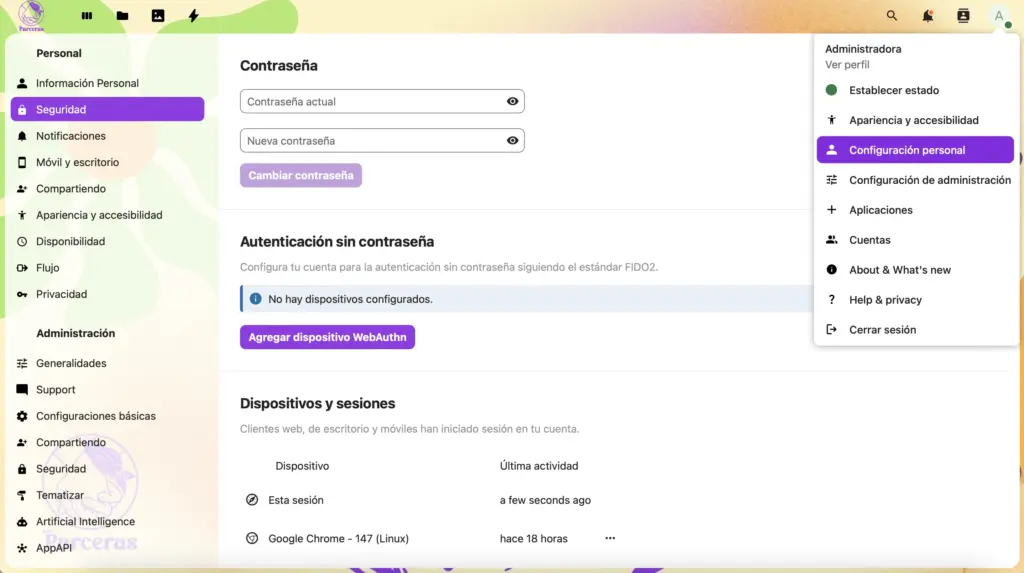
Task: Click the Agregar dispositivo WebAuthn button
Action: click(x=327, y=337)
